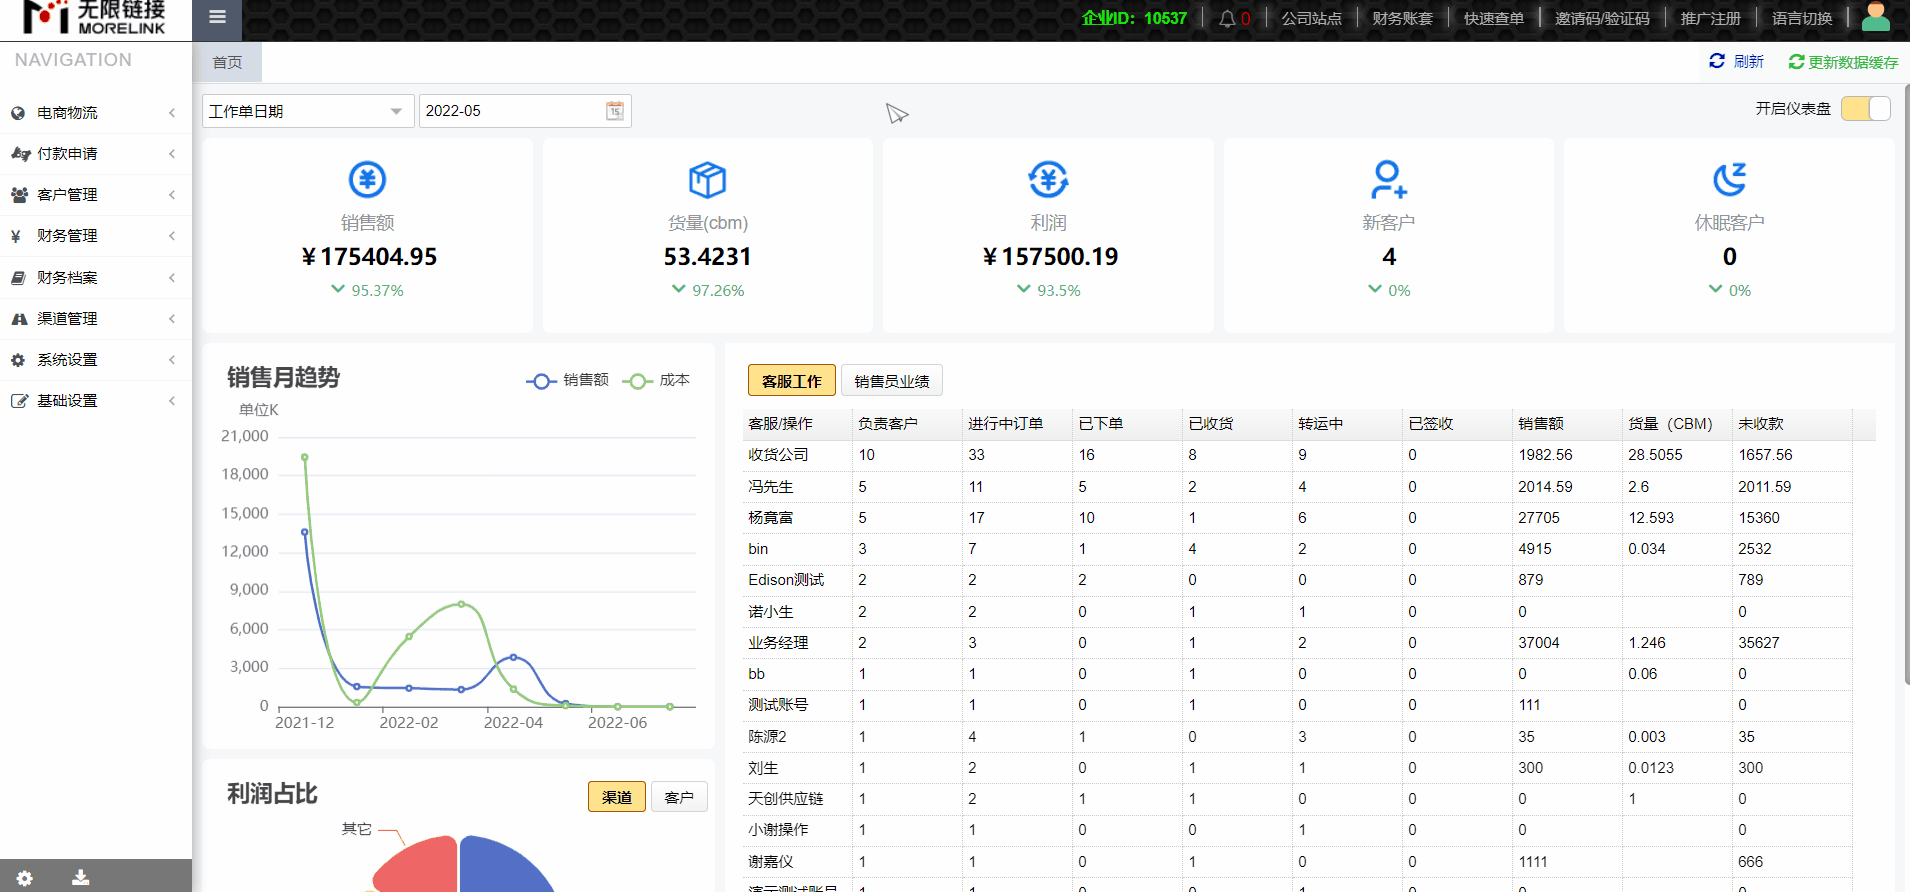Click the user avatar icon

tap(1875, 17)
